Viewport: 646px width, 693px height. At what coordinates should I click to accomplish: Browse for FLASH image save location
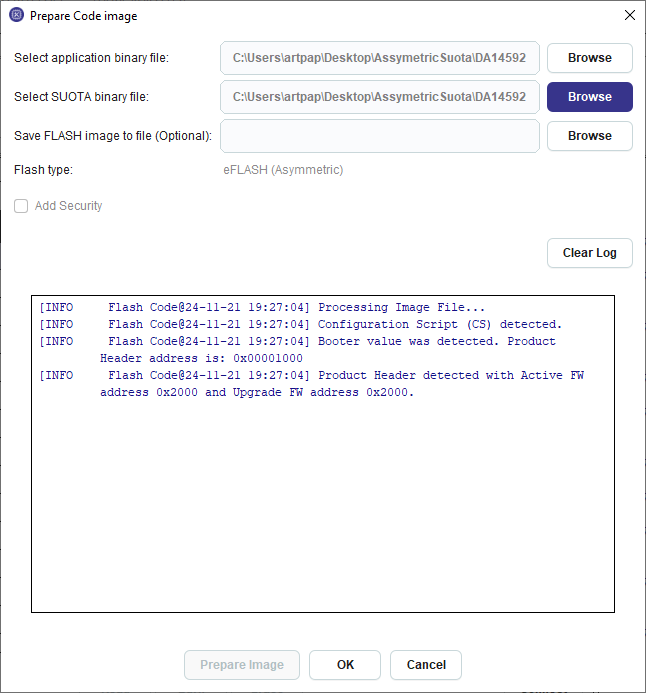pos(589,136)
